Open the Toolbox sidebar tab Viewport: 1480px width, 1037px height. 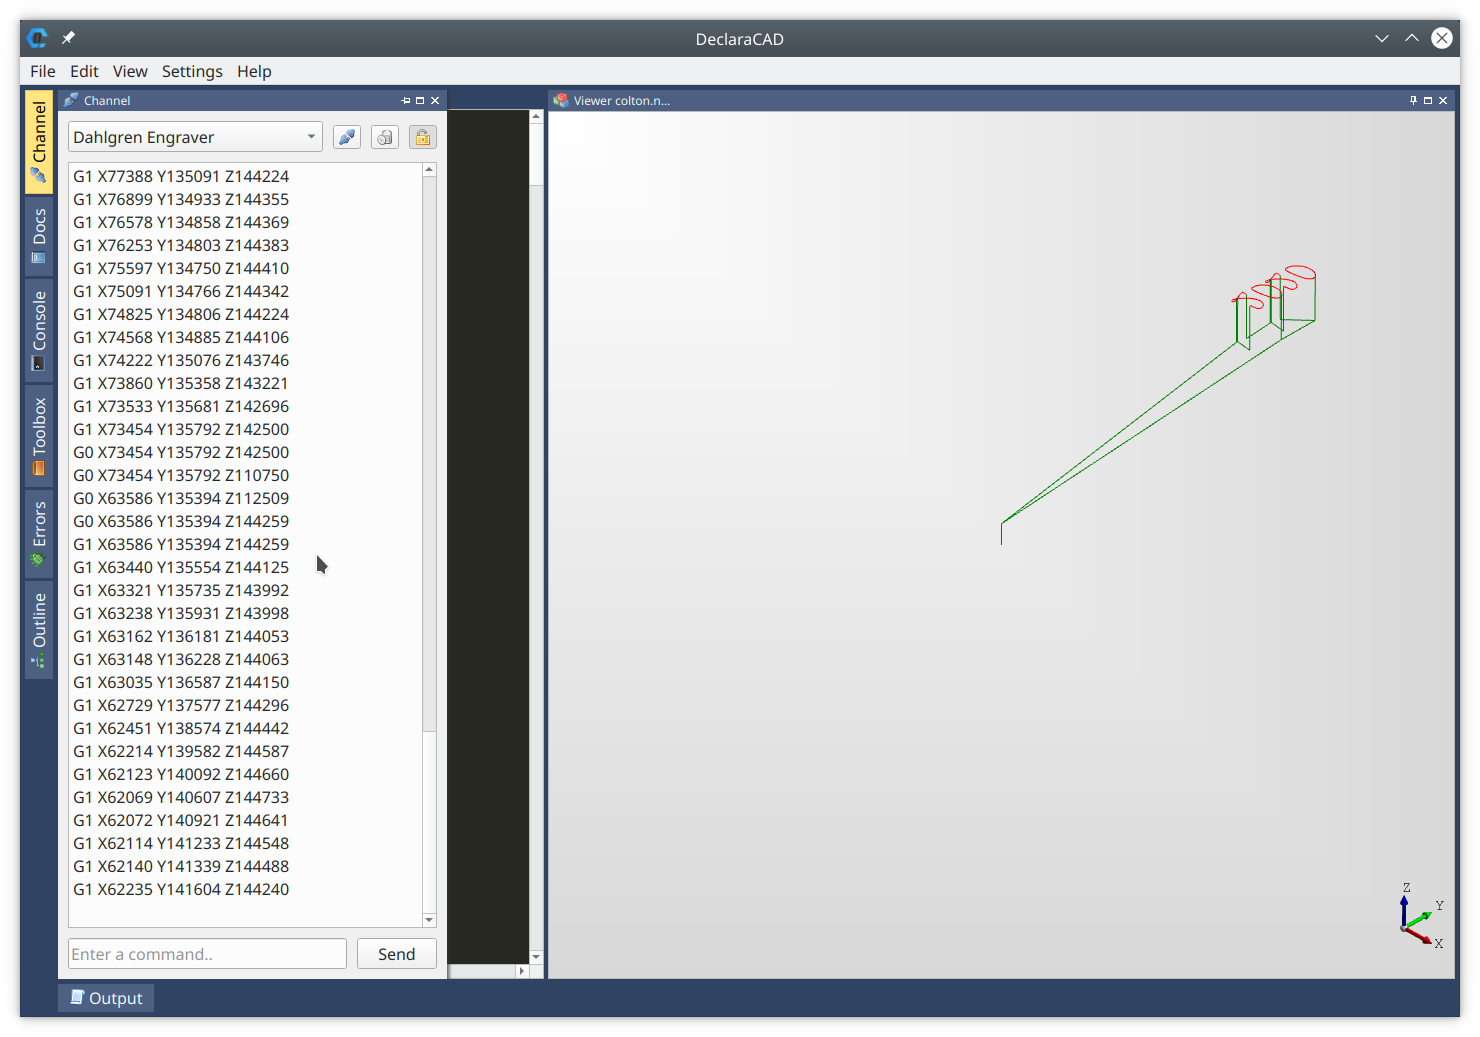[x=39, y=435]
